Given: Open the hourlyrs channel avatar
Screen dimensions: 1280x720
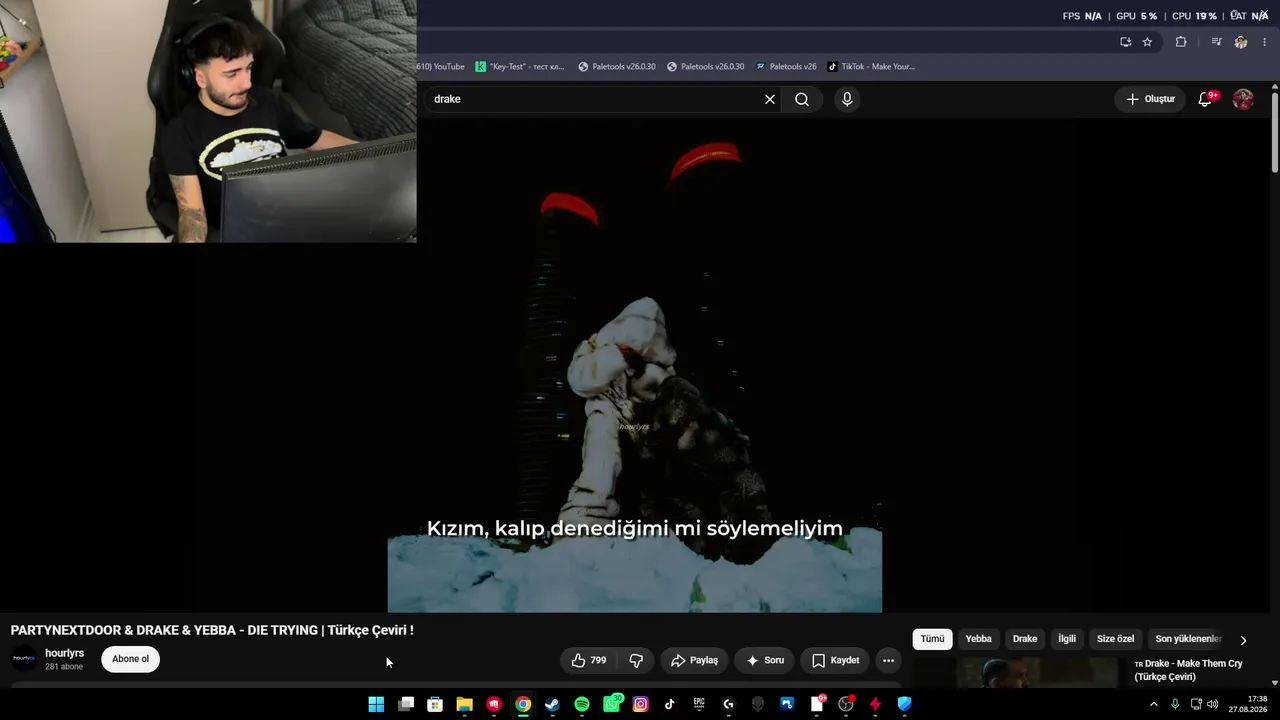Looking at the screenshot, I should (24, 659).
